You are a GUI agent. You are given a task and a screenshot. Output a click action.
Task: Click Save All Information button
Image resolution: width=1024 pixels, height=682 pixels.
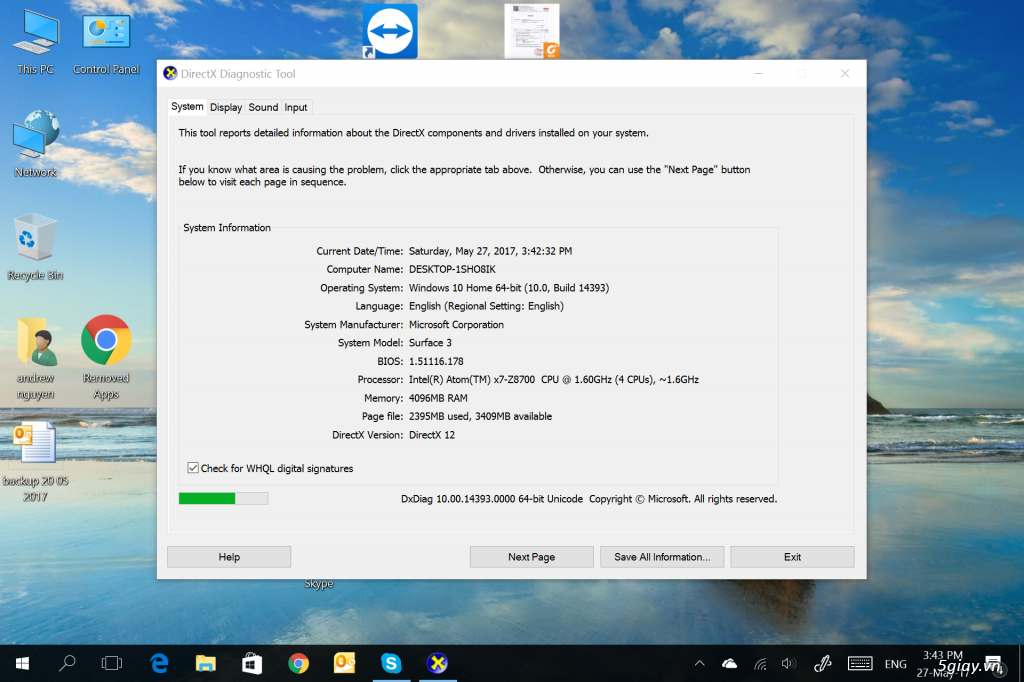[x=661, y=557]
